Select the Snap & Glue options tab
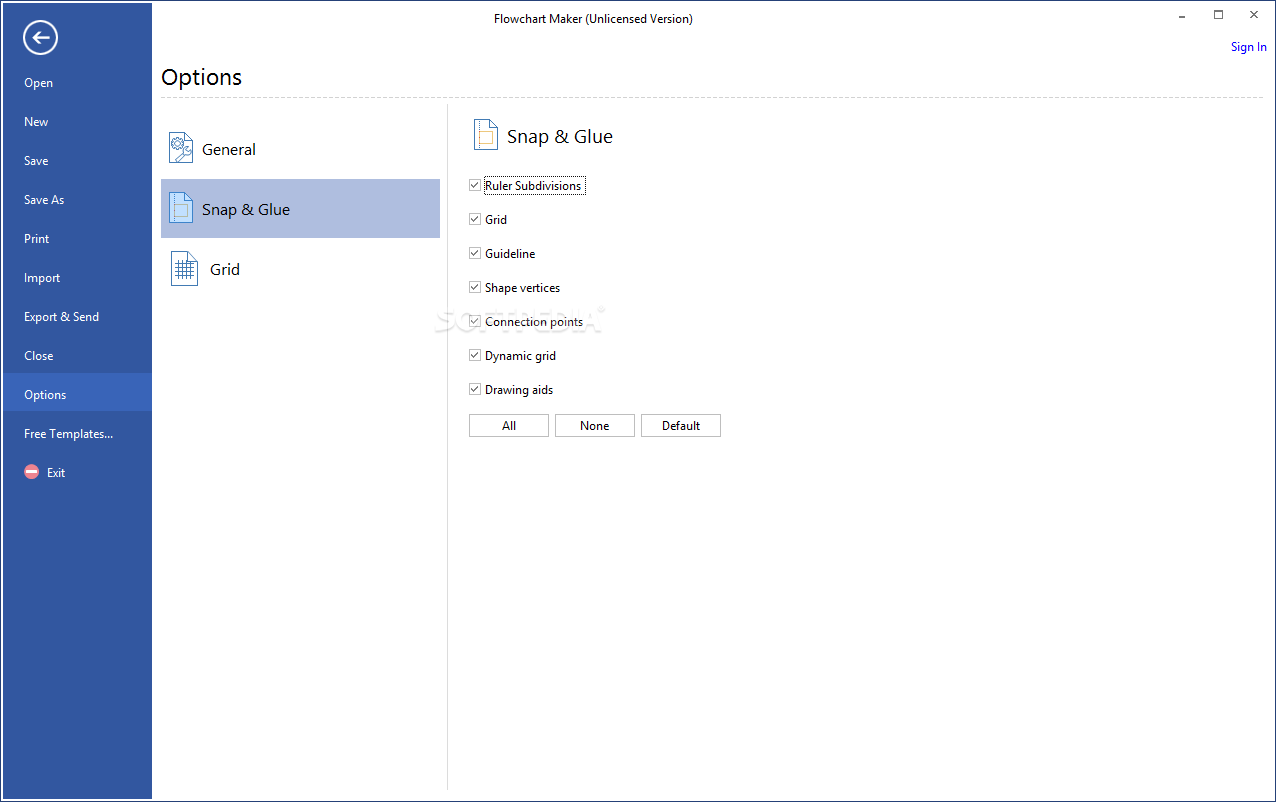This screenshot has width=1276, height=802. (x=300, y=208)
